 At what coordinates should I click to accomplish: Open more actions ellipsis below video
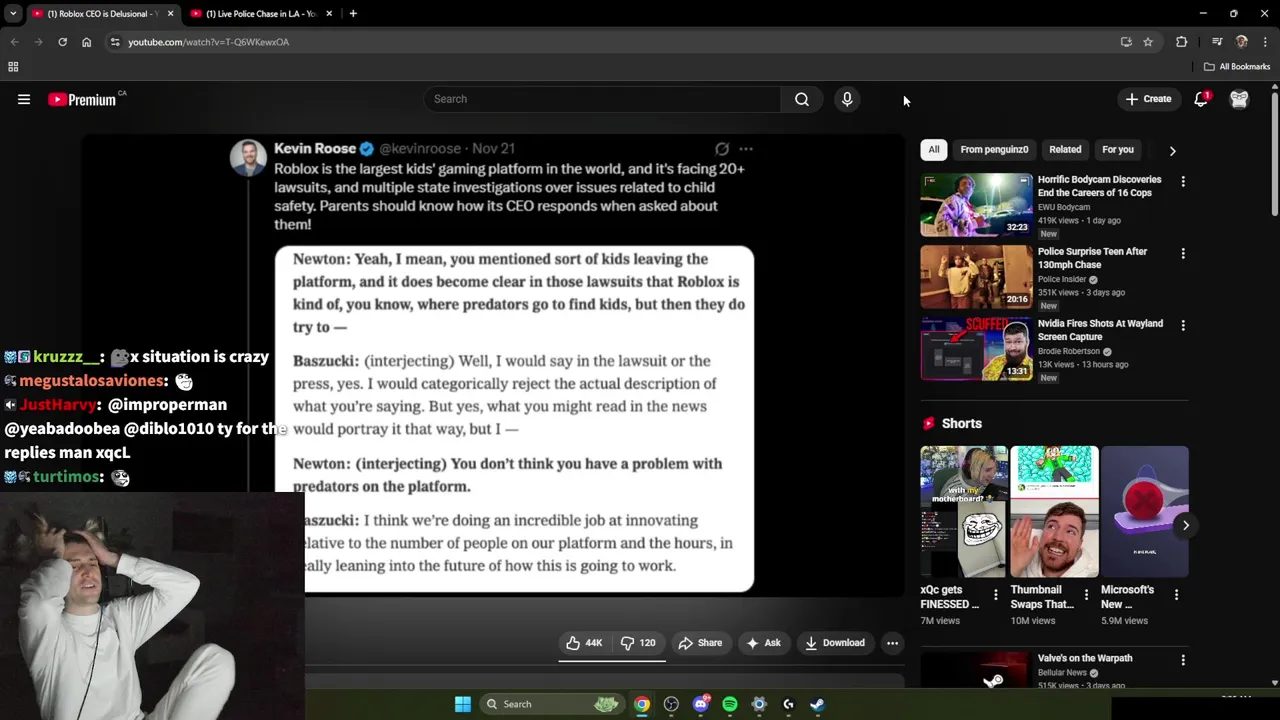click(892, 643)
